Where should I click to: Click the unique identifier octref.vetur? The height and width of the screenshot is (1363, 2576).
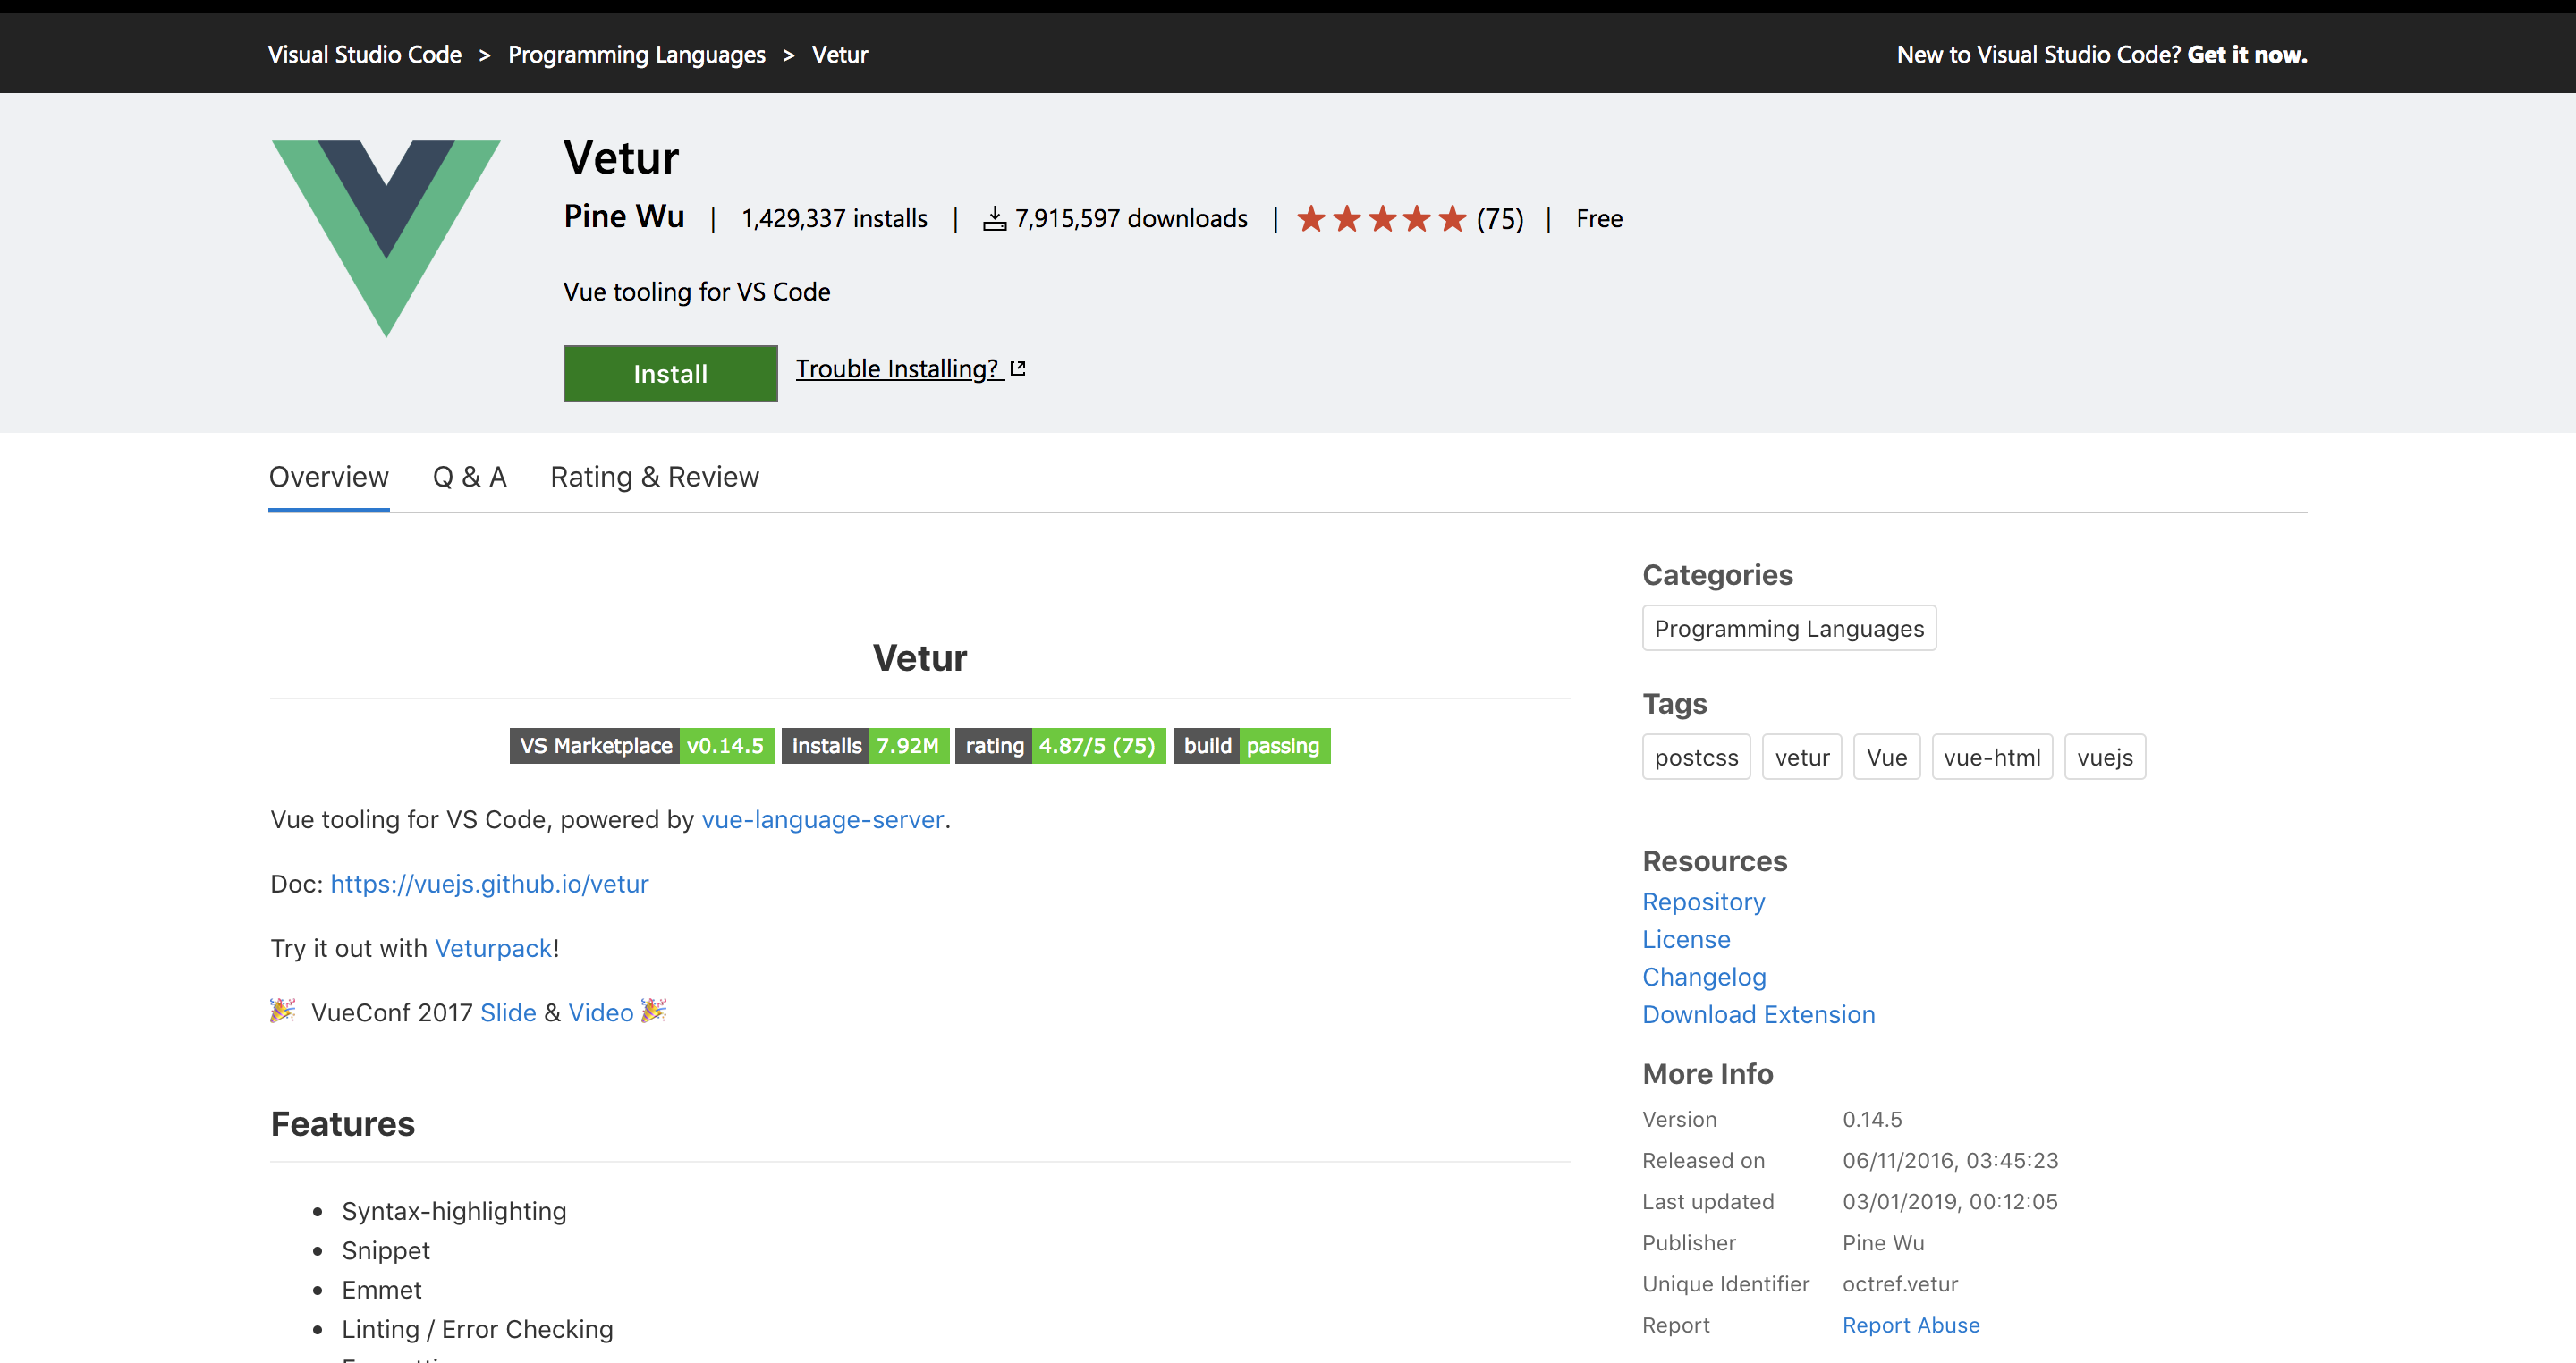click(1900, 1284)
